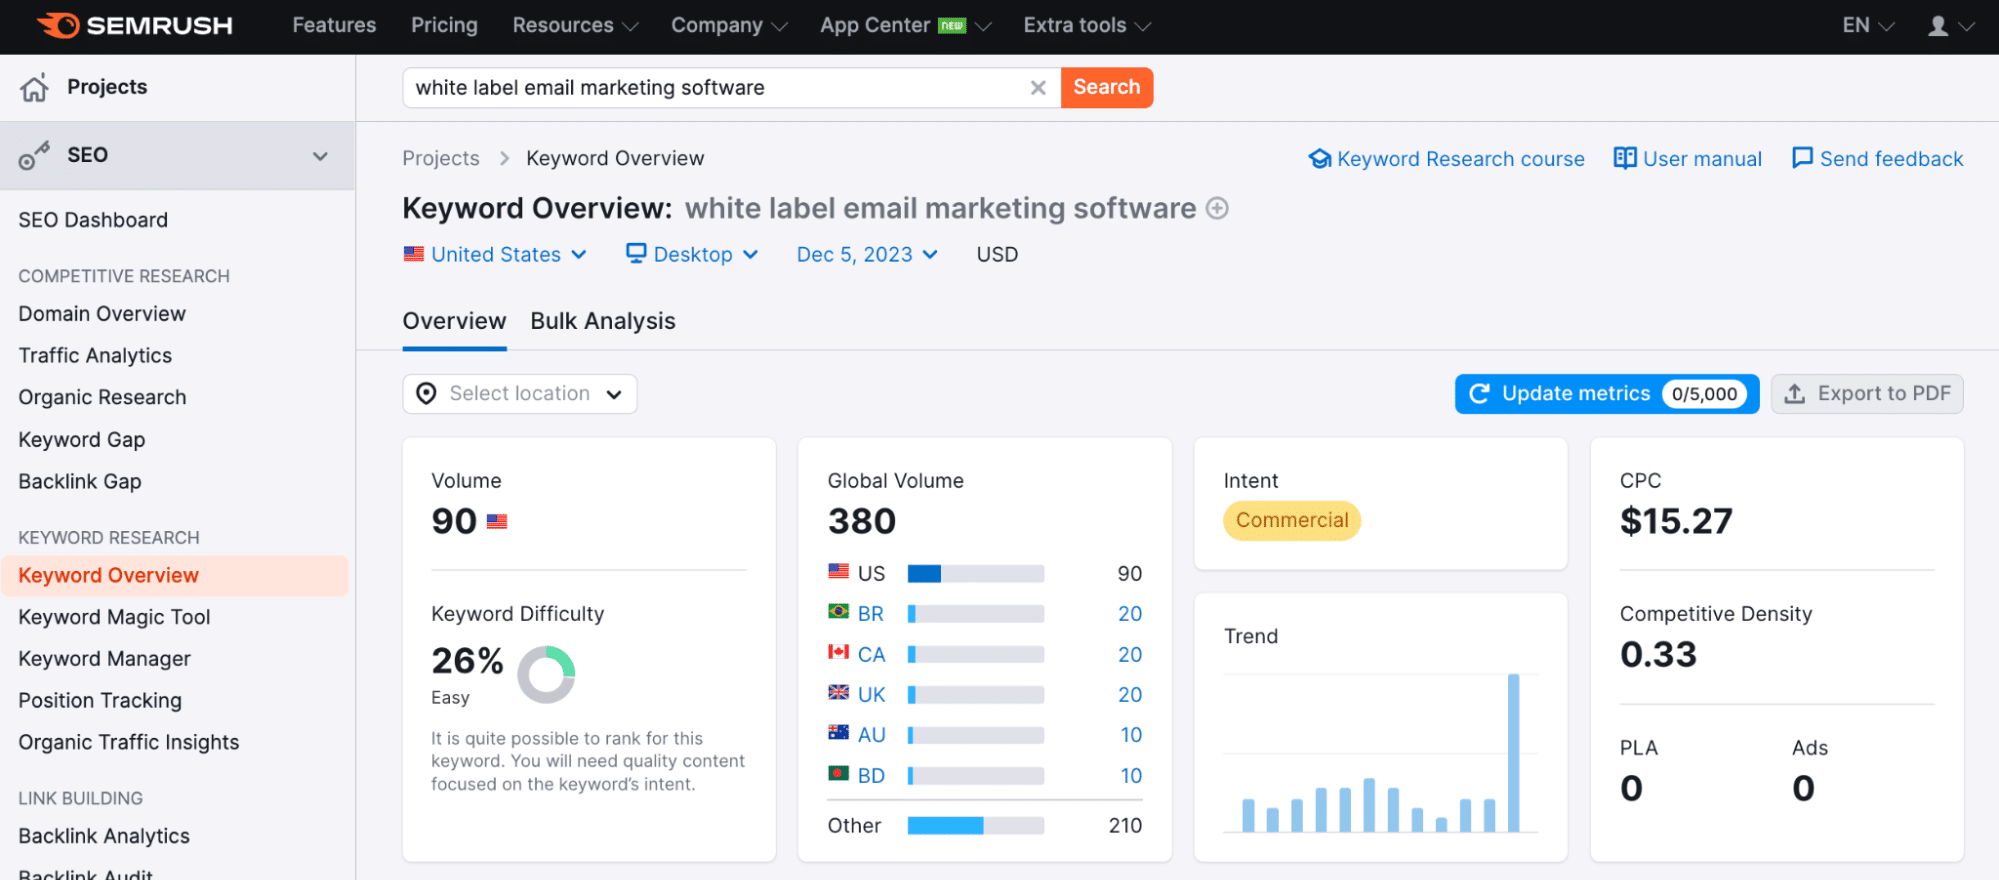Click the upload icon in Export to PDF
1999x881 pixels.
tap(1795, 394)
